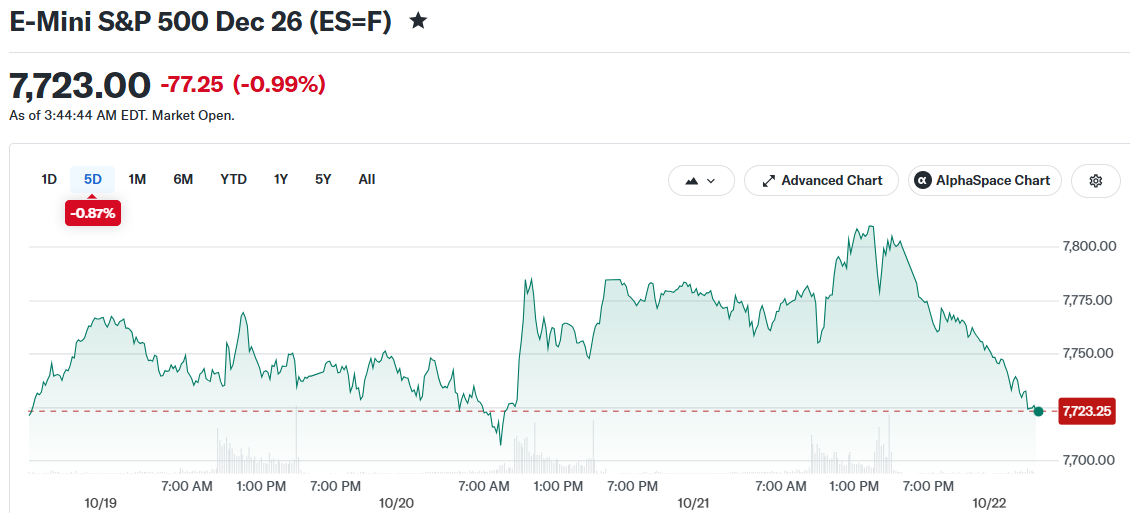Click the 7,700.00 axis label

[x=1090, y=460]
